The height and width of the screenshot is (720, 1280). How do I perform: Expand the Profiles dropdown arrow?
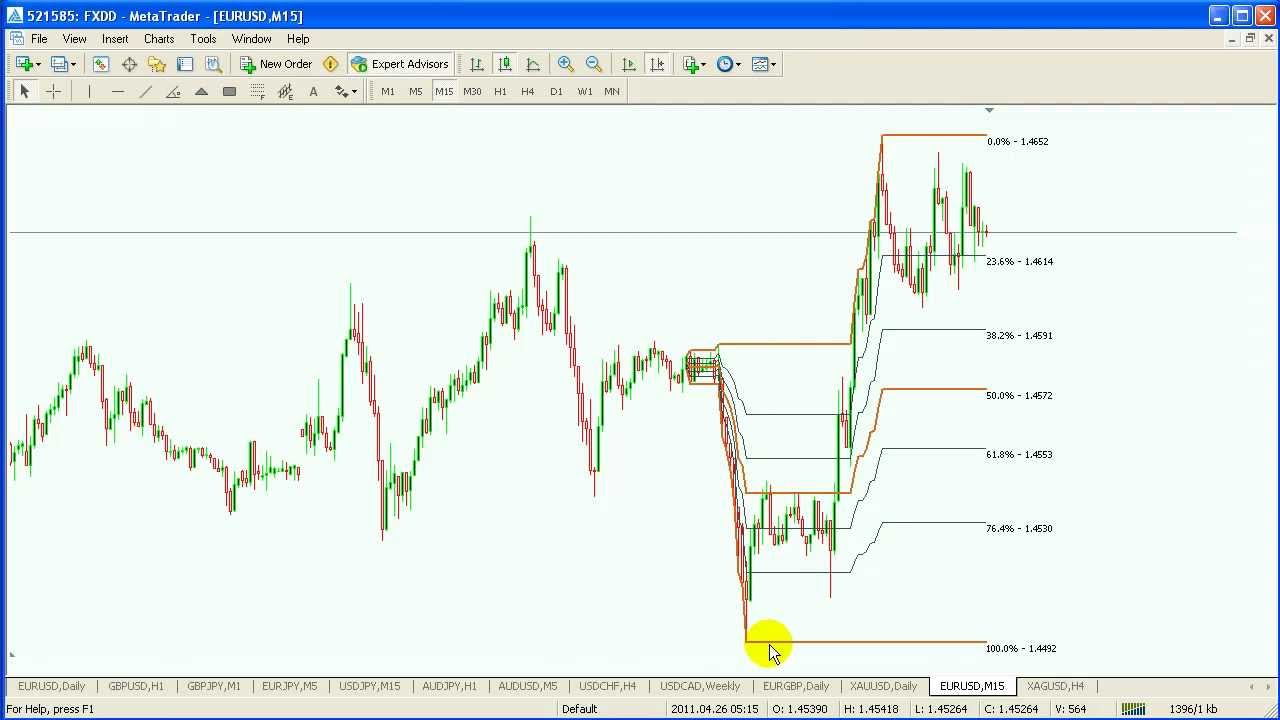73,64
